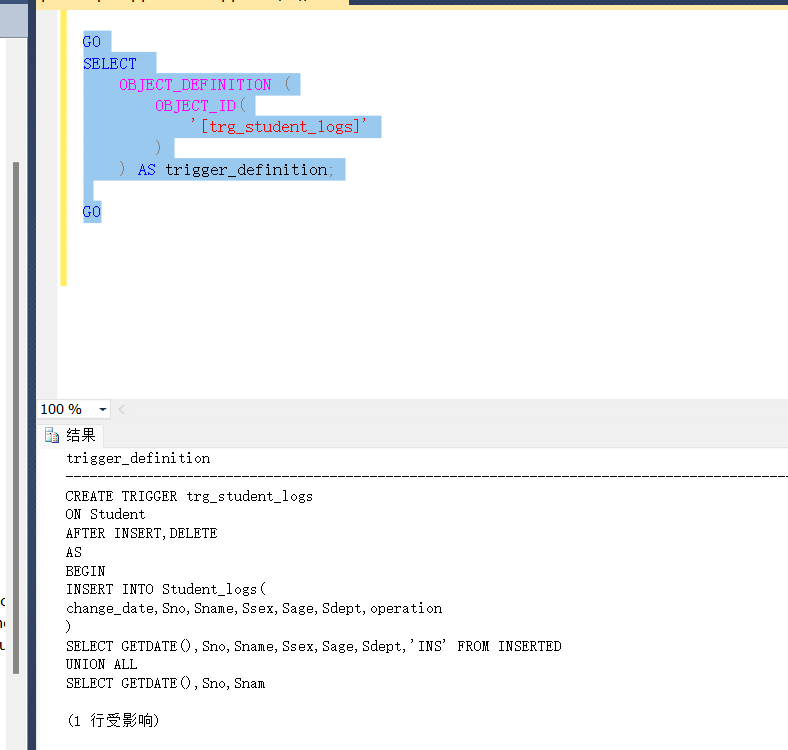
Task: Click the results tab grid icon
Action: pos(52,435)
